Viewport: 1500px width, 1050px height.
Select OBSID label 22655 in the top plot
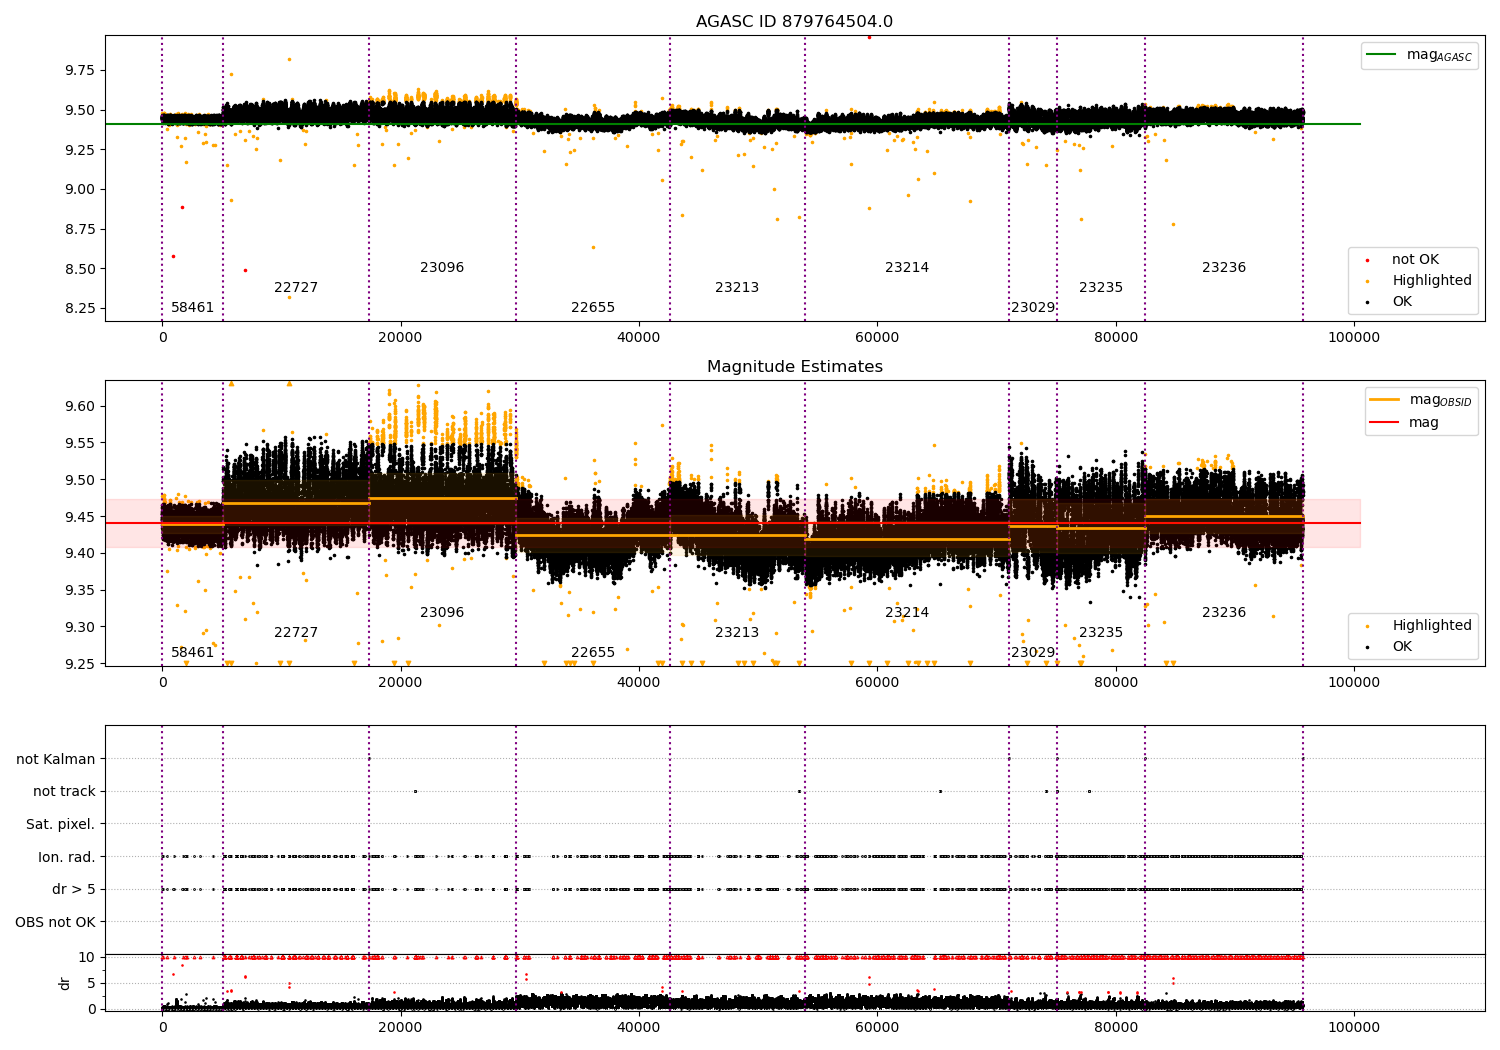[593, 308]
